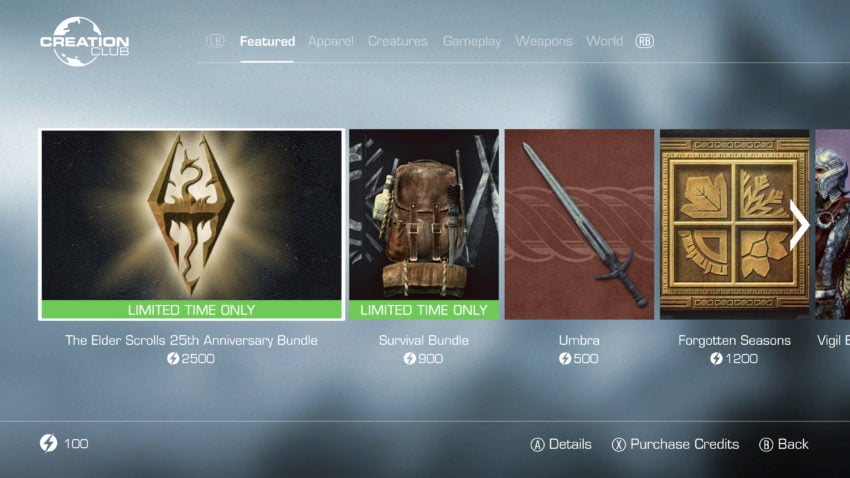Select the Gameplay tab
The width and height of the screenshot is (850, 478).
pyautogui.click(x=472, y=41)
